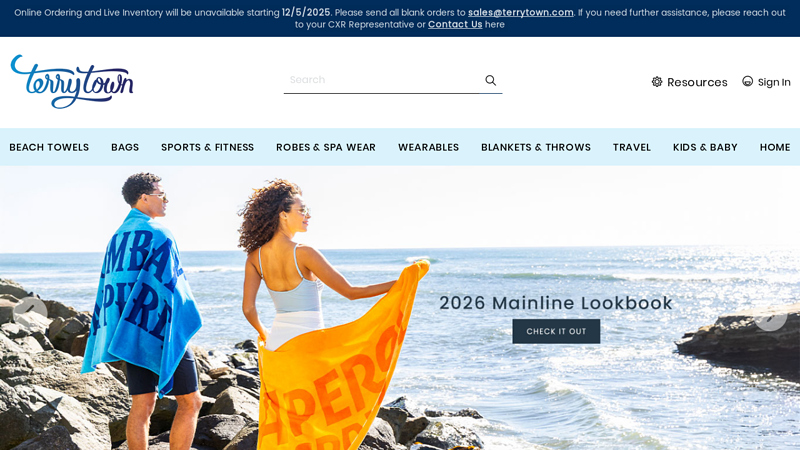This screenshot has height=450, width=800.
Task: Select Kids & Baby menu item
Action: coord(705,147)
